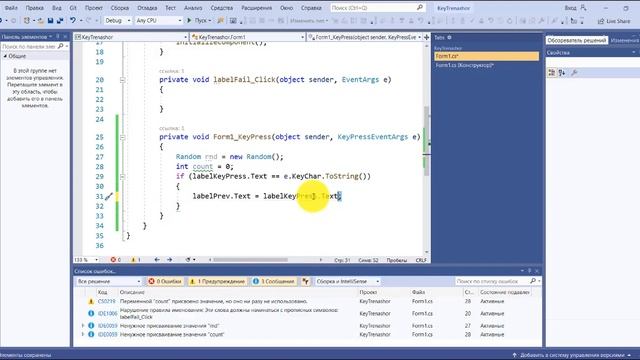Click the screwdriver quick-action icon on line 31
Screen dimensions: 640x360
(x=109, y=197)
